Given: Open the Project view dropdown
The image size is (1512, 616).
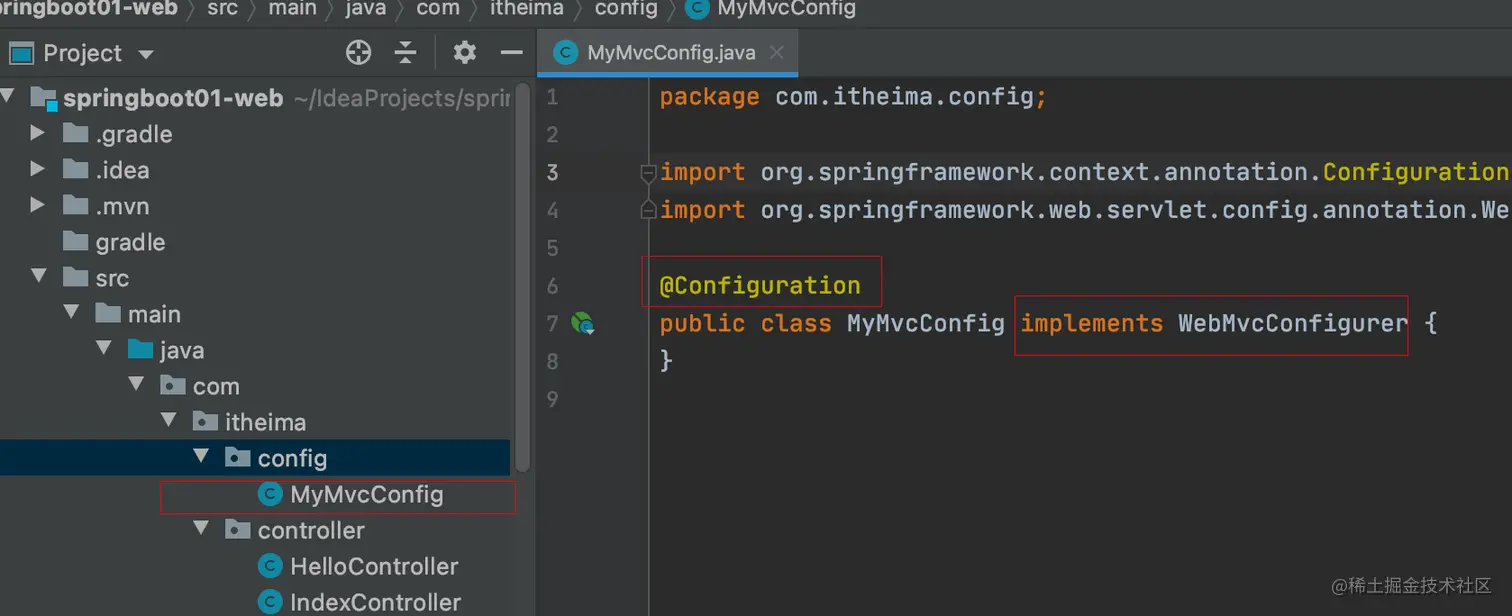Looking at the screenshot, I should pos(146,54).
